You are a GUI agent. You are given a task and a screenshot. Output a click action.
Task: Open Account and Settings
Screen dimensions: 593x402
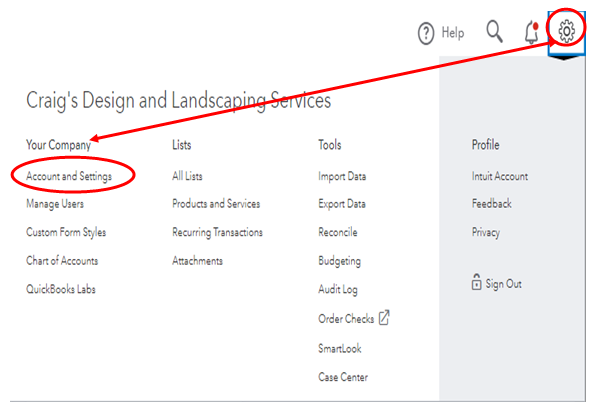click(x=69, y=176)
